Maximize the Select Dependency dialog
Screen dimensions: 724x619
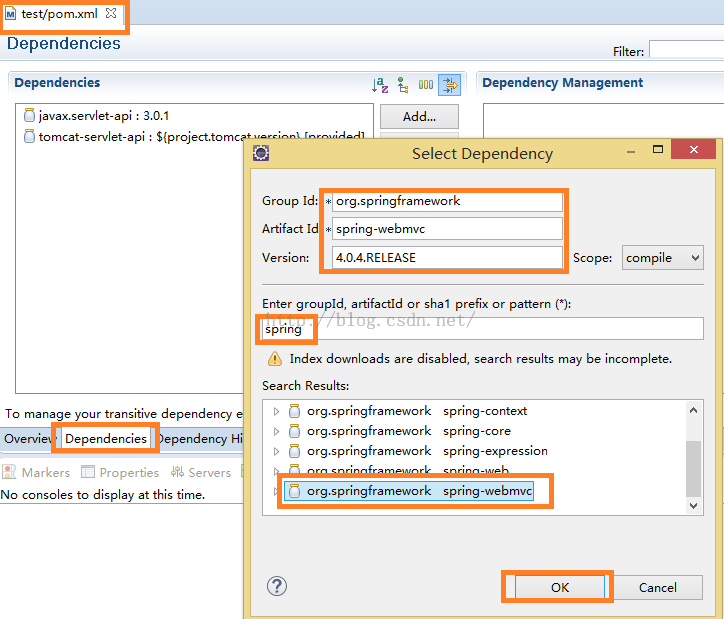(658, 149)
